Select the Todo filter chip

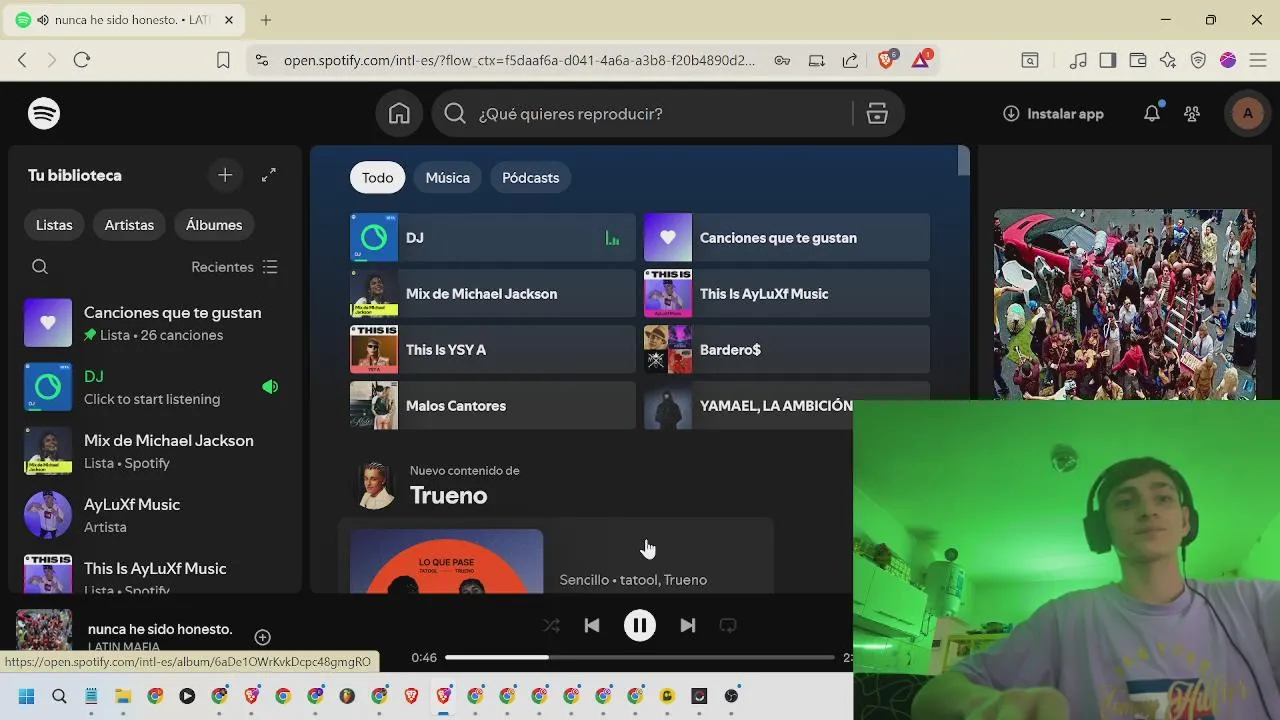(x=377, y=178)
